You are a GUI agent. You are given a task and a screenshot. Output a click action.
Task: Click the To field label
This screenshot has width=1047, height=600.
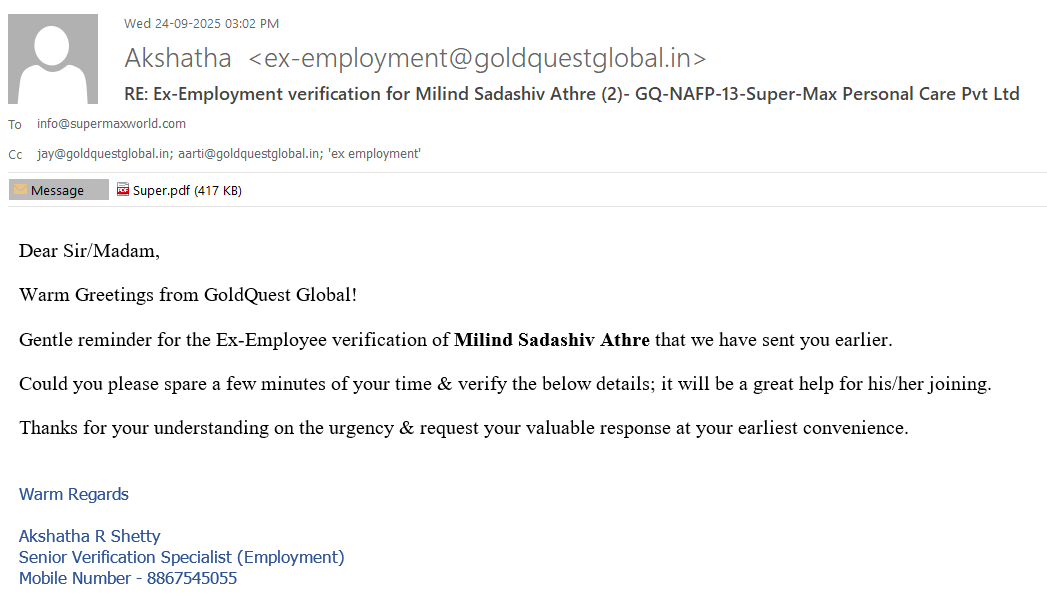point(15,125)
